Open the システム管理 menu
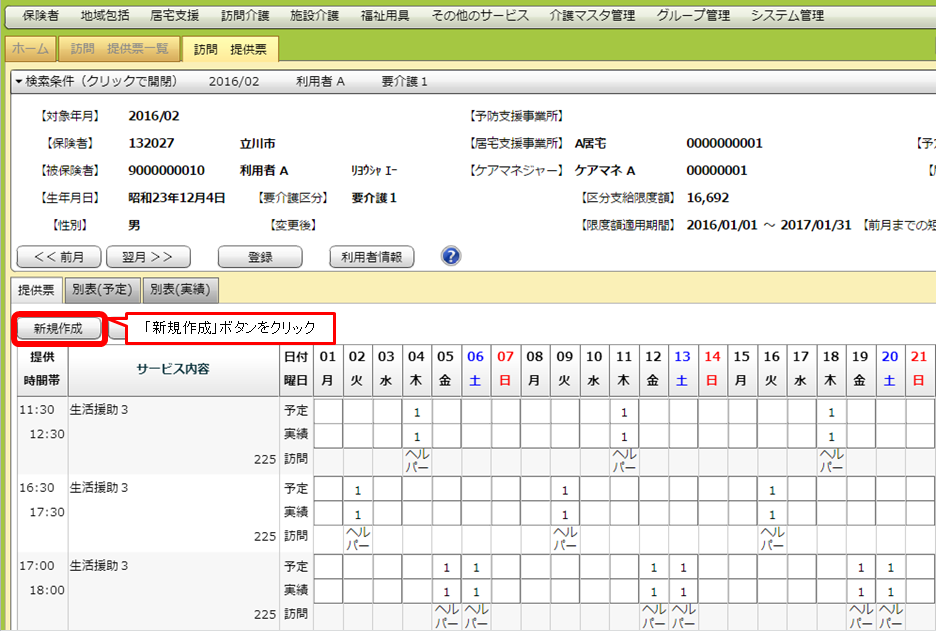 point(787,16)
